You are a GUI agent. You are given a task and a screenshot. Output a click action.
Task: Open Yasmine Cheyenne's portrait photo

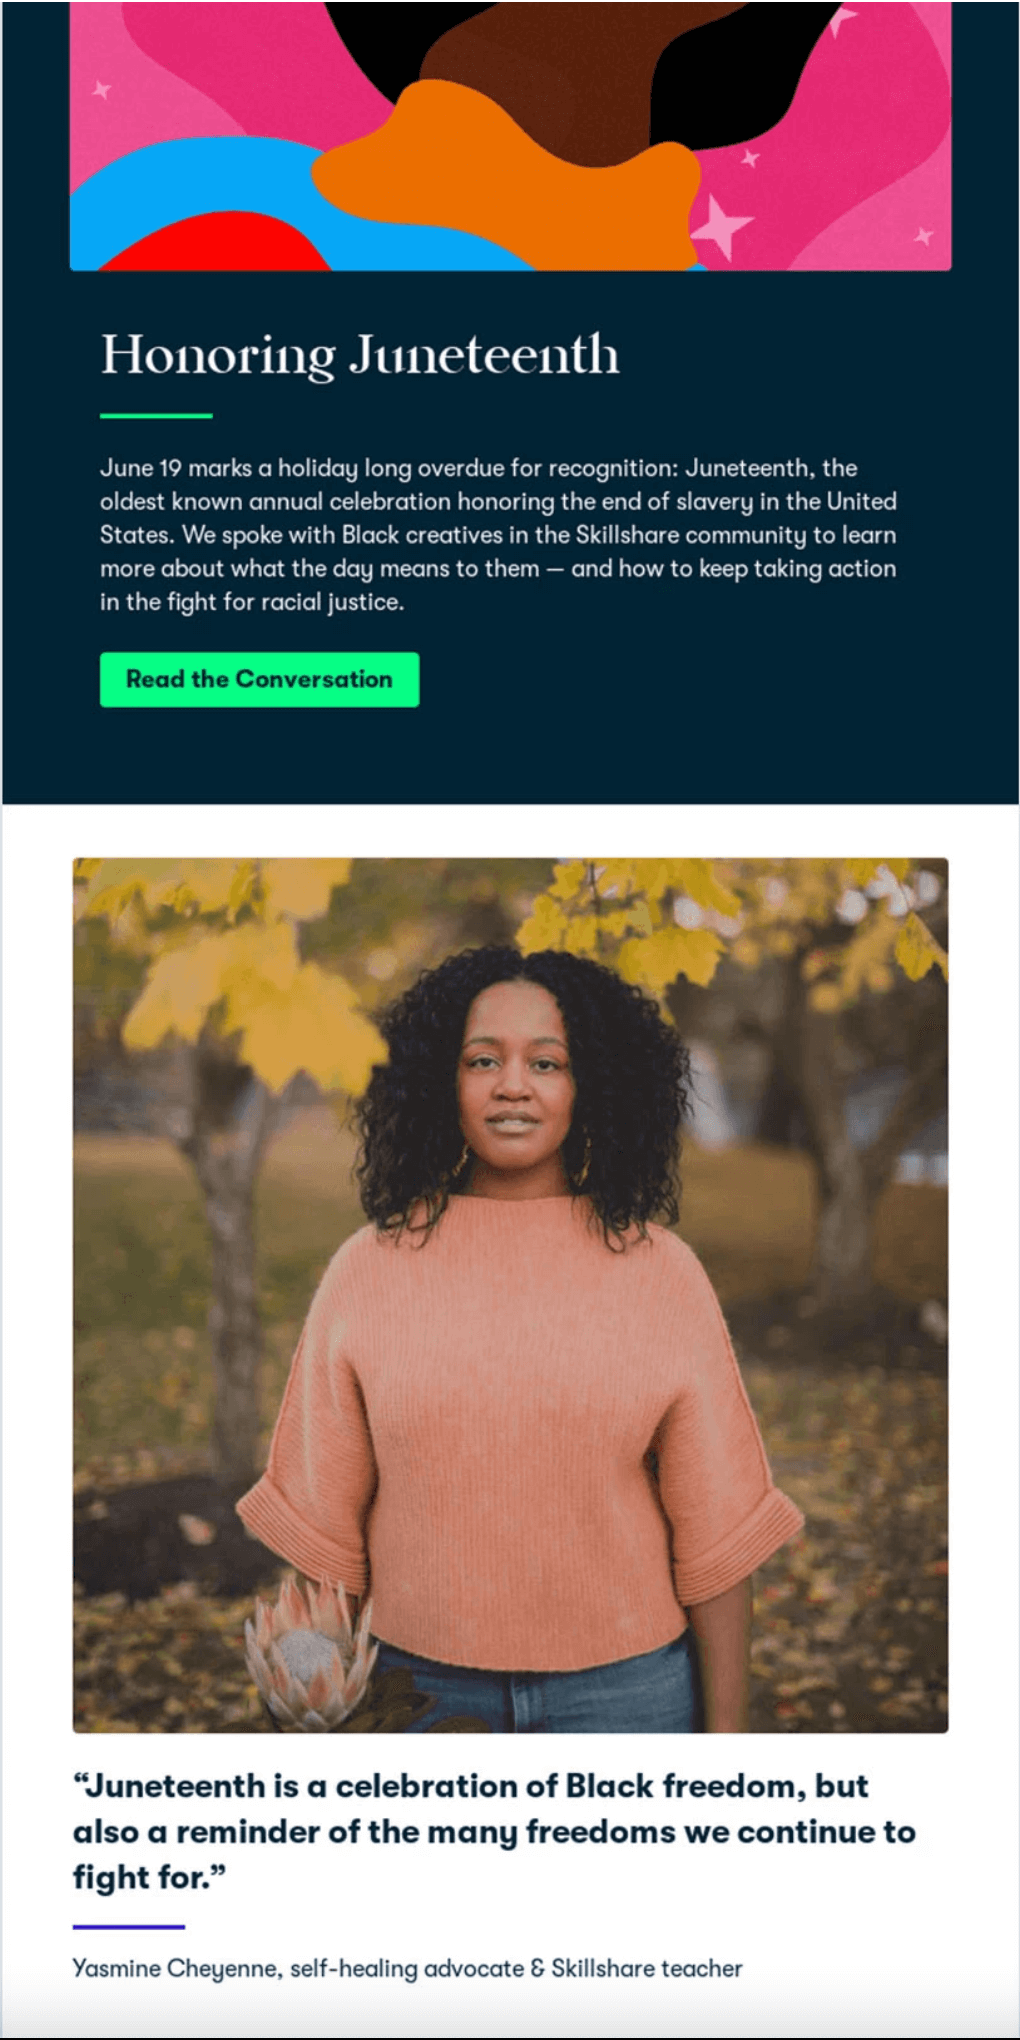(x=510, y=1295)
